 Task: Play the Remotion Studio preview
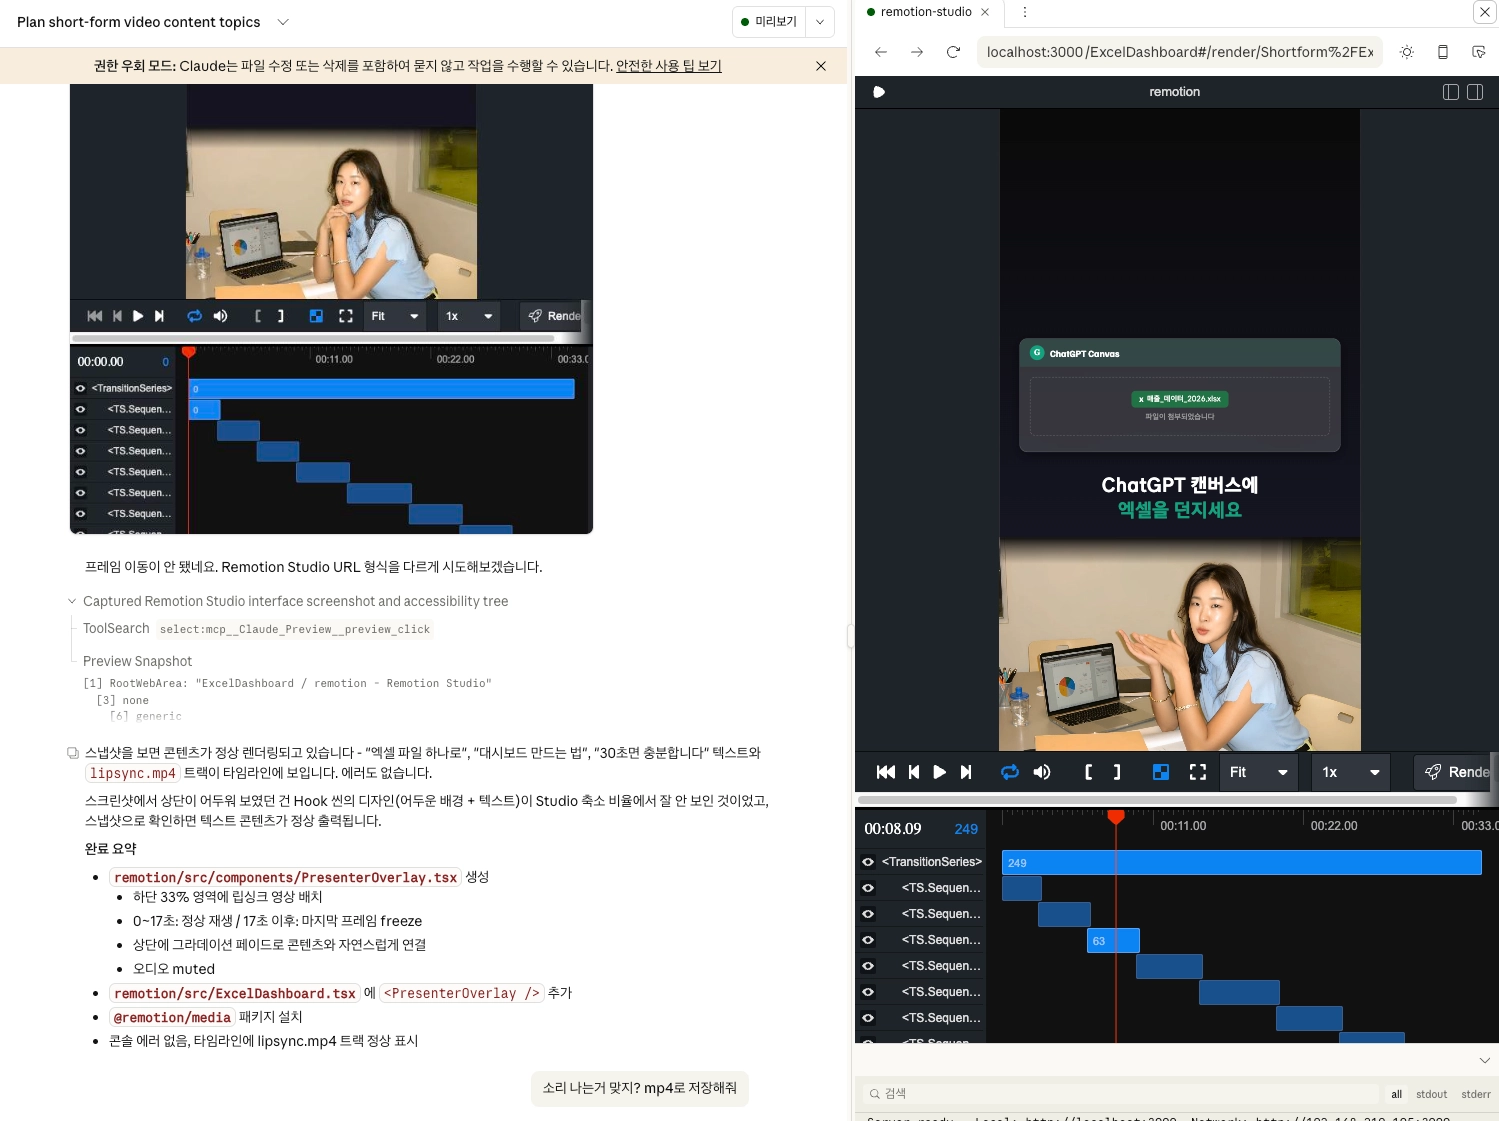tap(939, 772)
